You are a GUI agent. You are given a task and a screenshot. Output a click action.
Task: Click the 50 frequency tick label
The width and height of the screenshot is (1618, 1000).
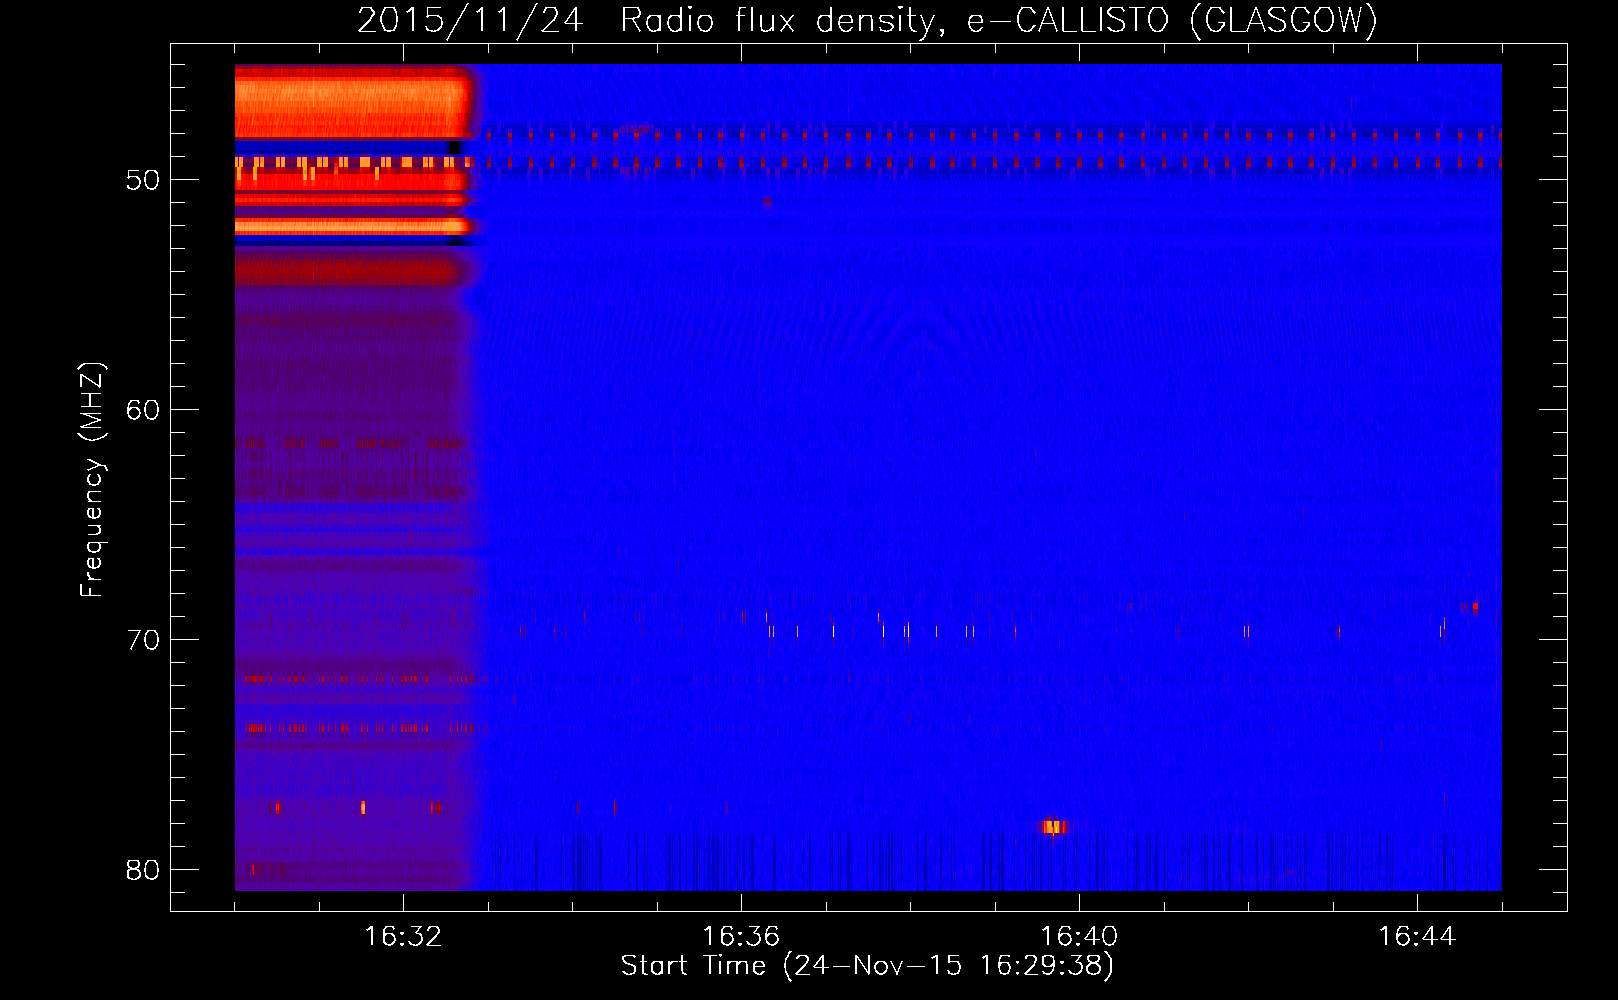pos(143,180)
